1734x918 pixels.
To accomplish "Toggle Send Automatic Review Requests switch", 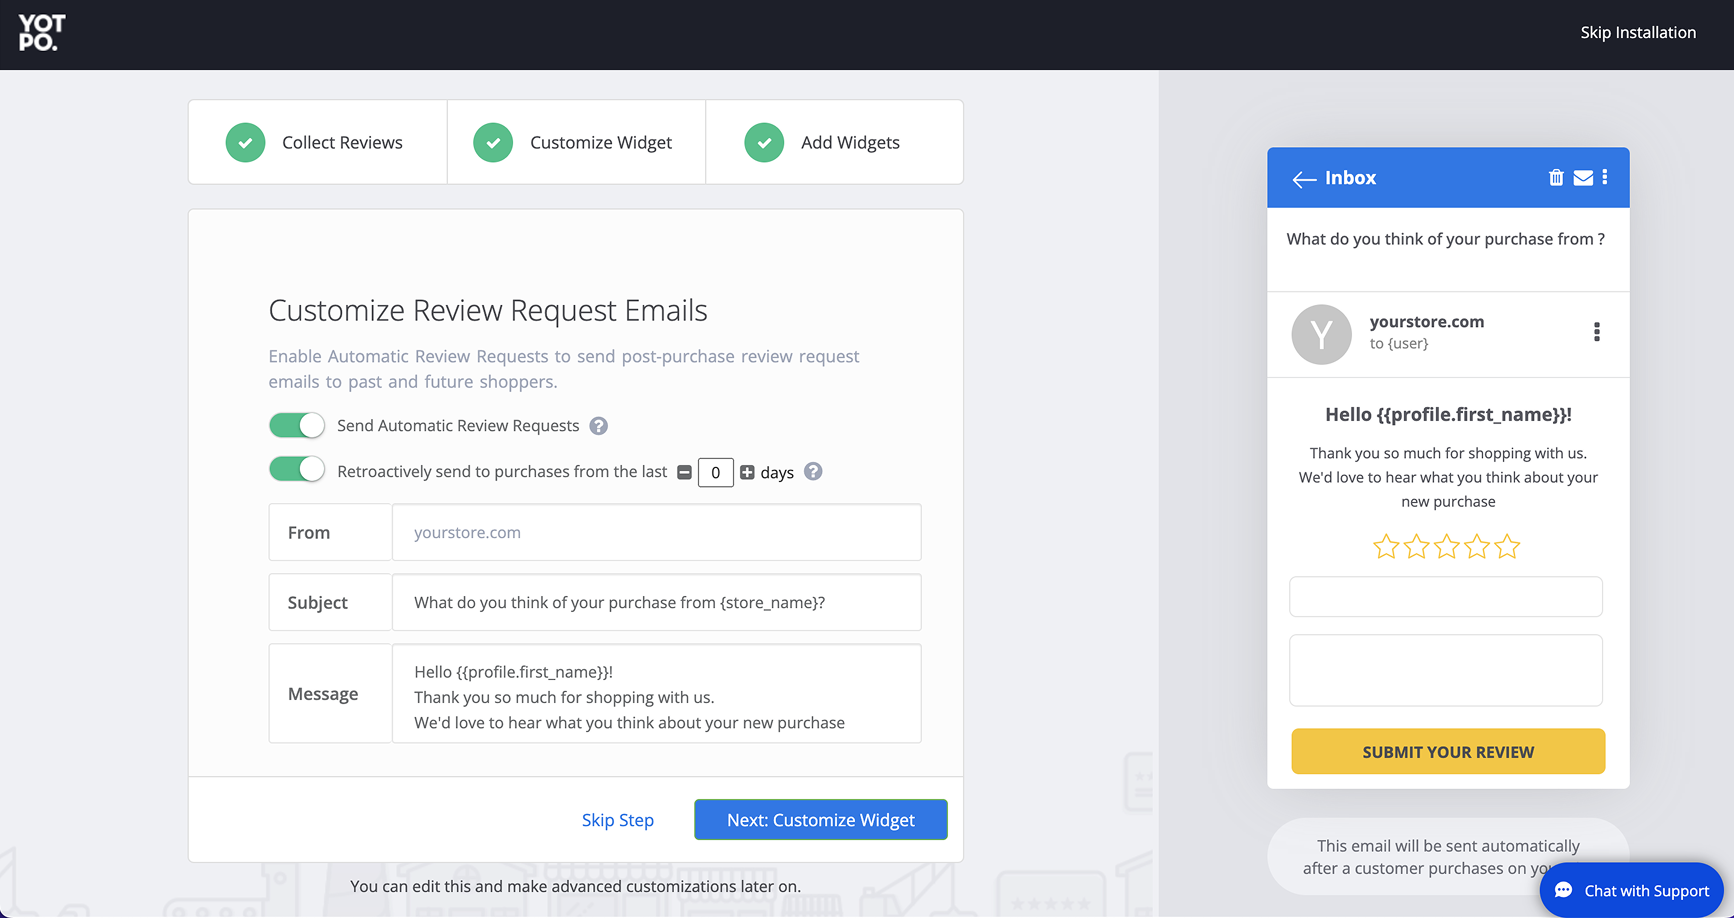I will (297, 425).
